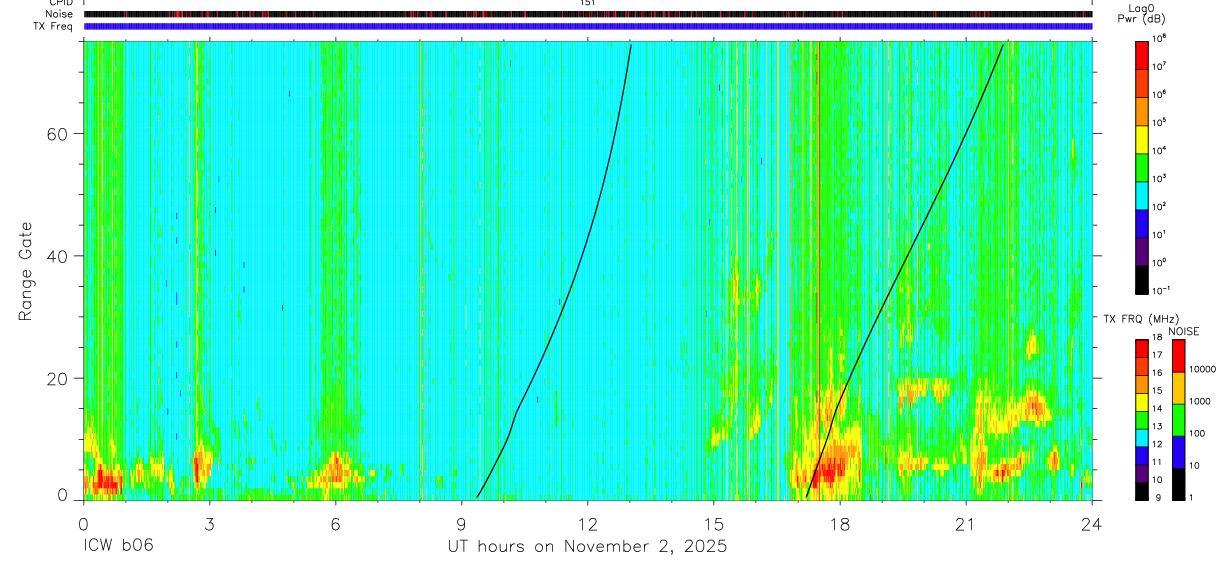
Task: Click the 'TX Freq' strip label at top left
Action: pyautogui.click(x=53, y=26)
